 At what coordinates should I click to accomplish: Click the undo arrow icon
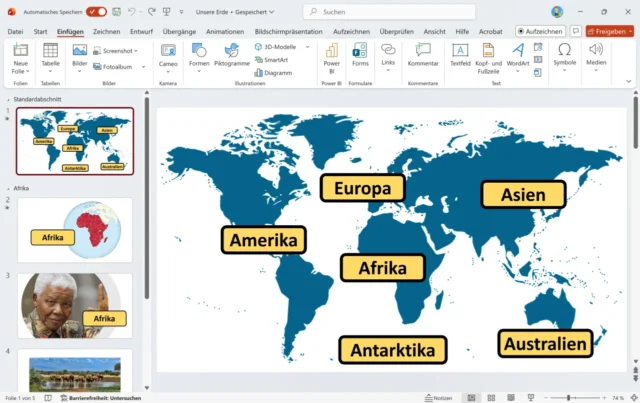point(131,12)
